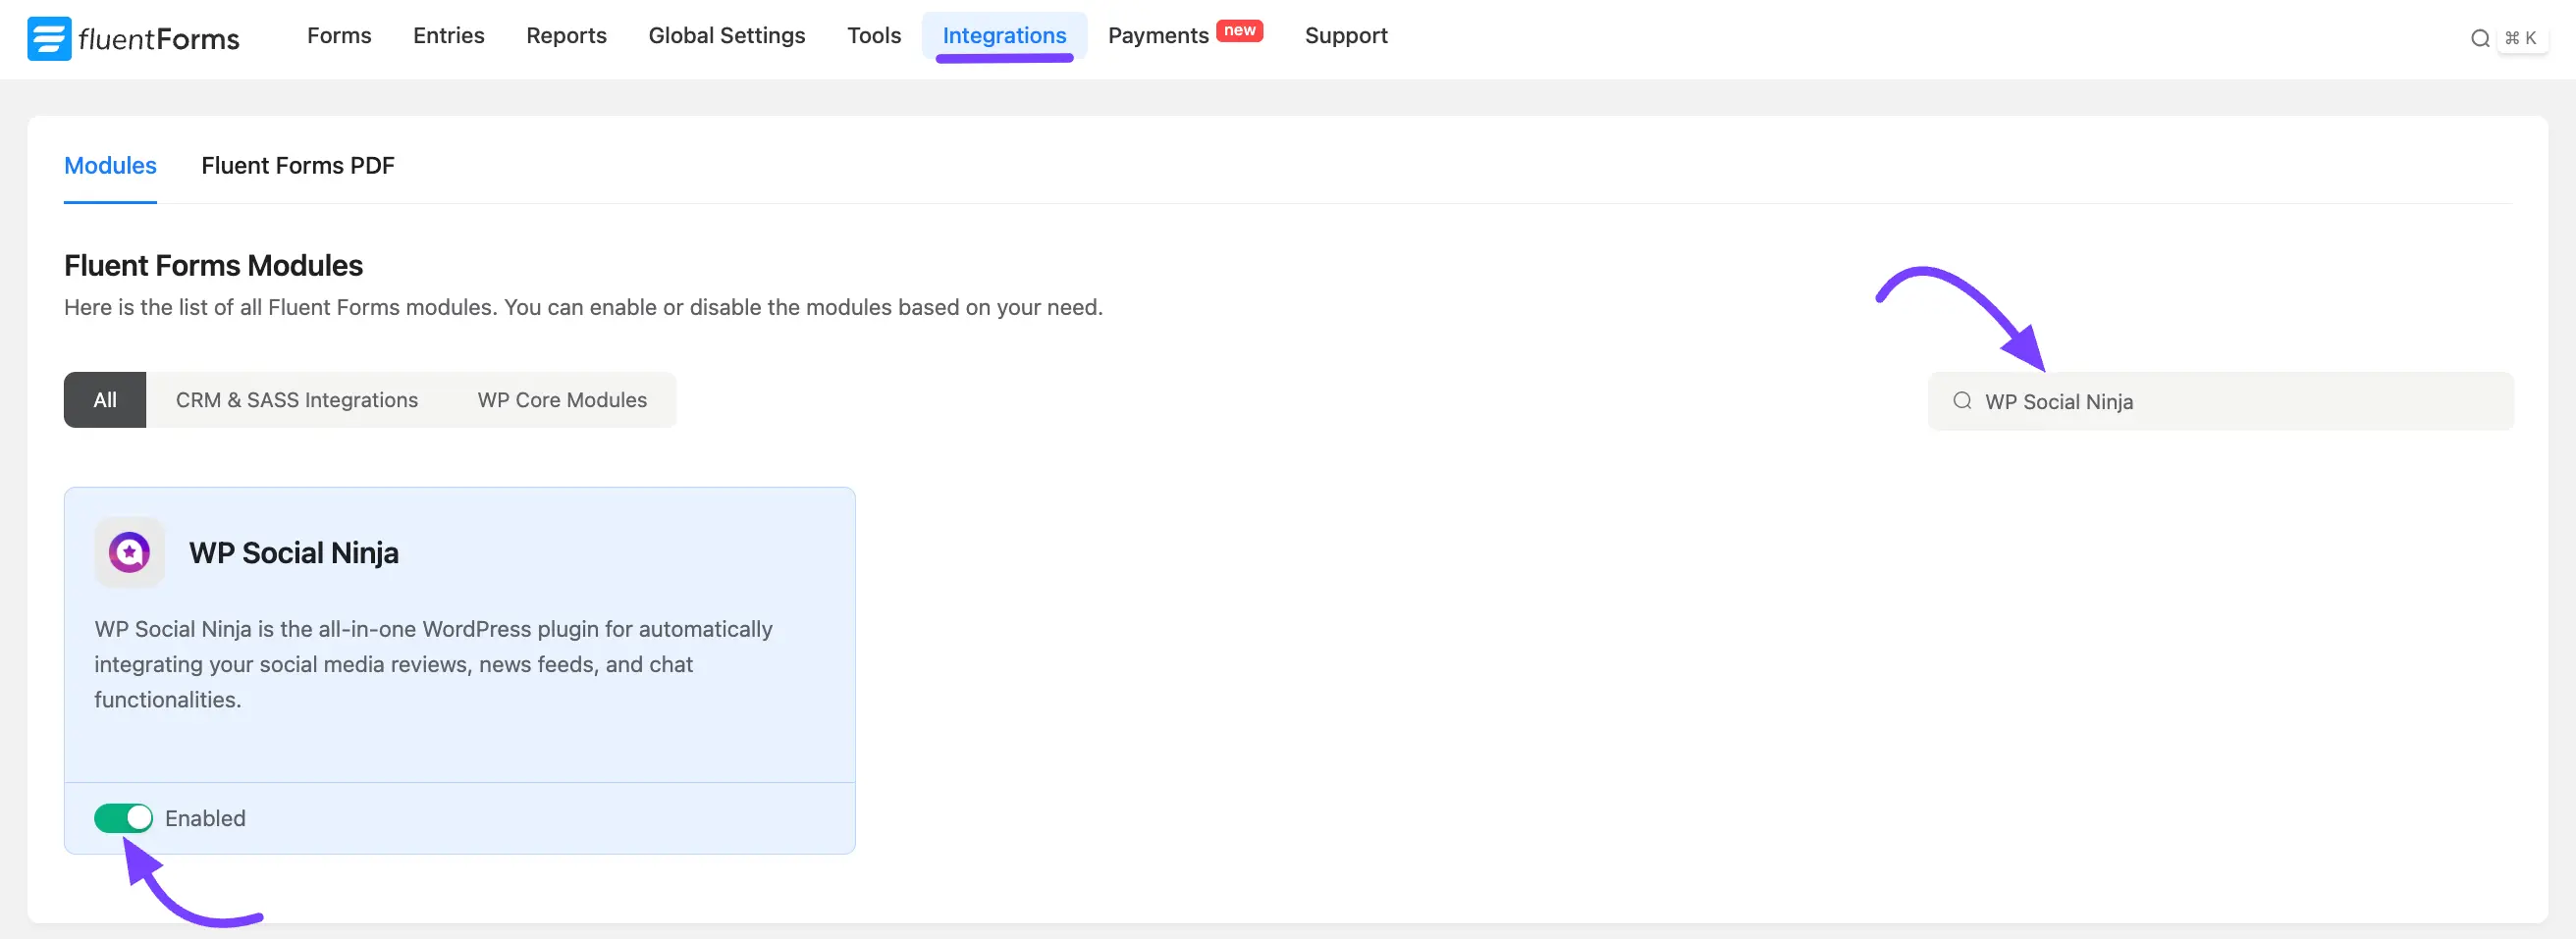
Task: Click the search icon inside the search field
Action: [x=1963, y=400]
